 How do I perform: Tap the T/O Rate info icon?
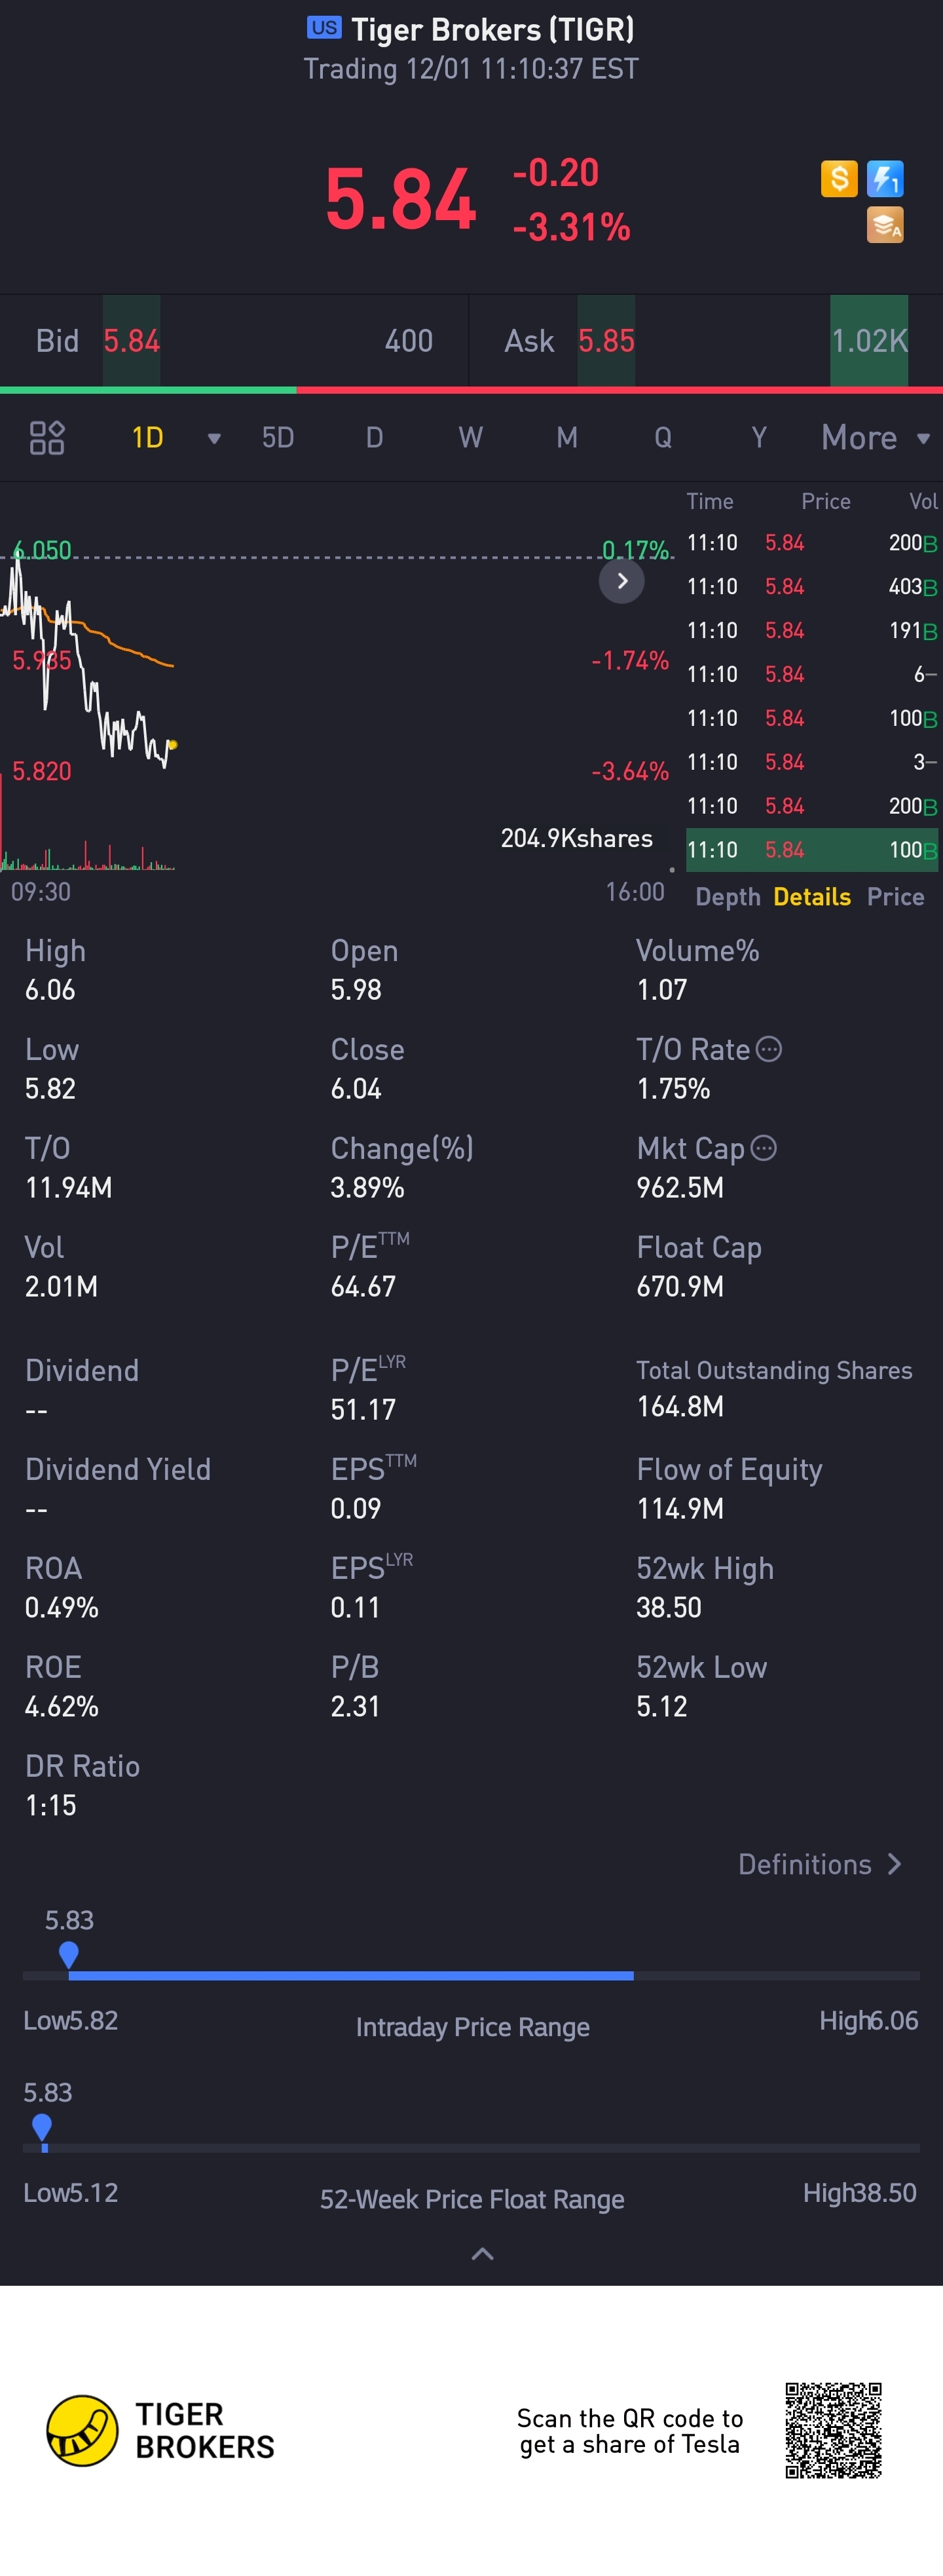click(x=769, y=1049)
